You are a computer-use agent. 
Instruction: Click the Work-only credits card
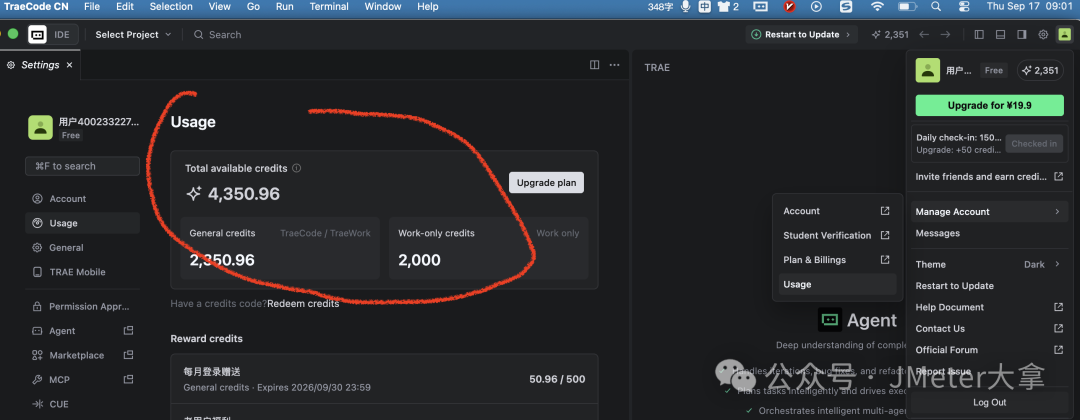[x=488, y=249]
